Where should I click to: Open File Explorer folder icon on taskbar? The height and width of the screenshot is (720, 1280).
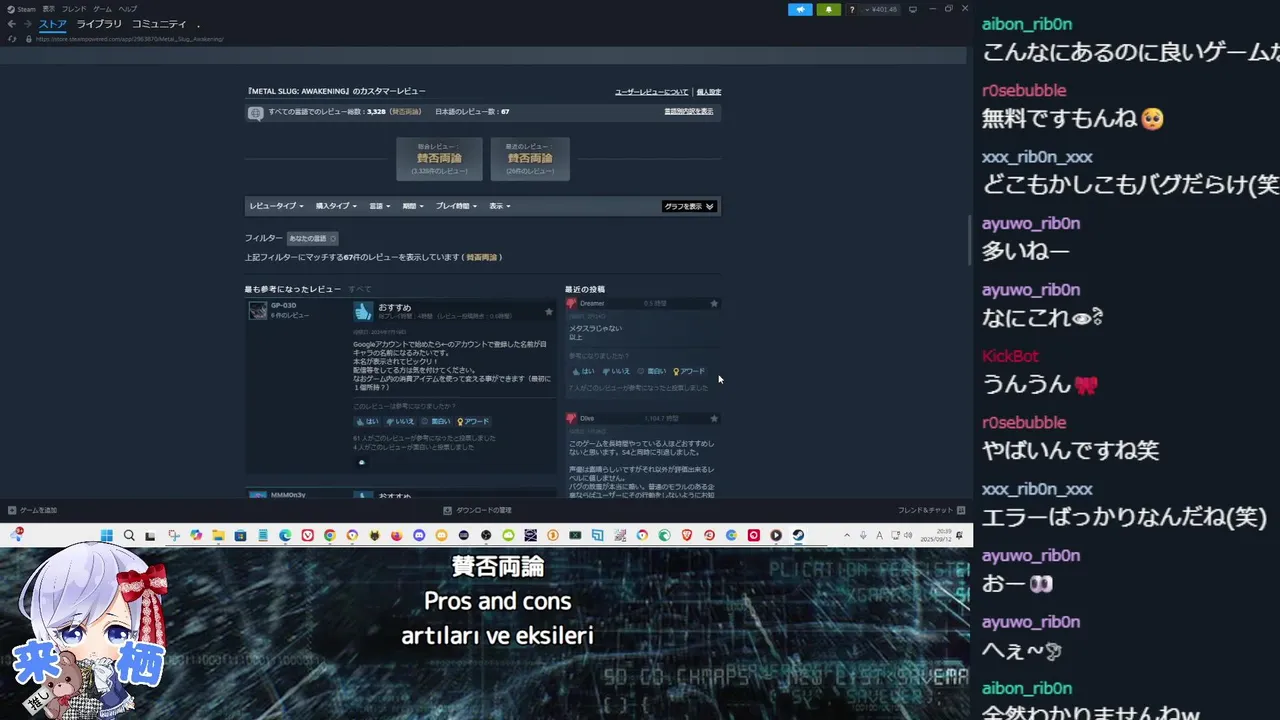tap(218, 536)
